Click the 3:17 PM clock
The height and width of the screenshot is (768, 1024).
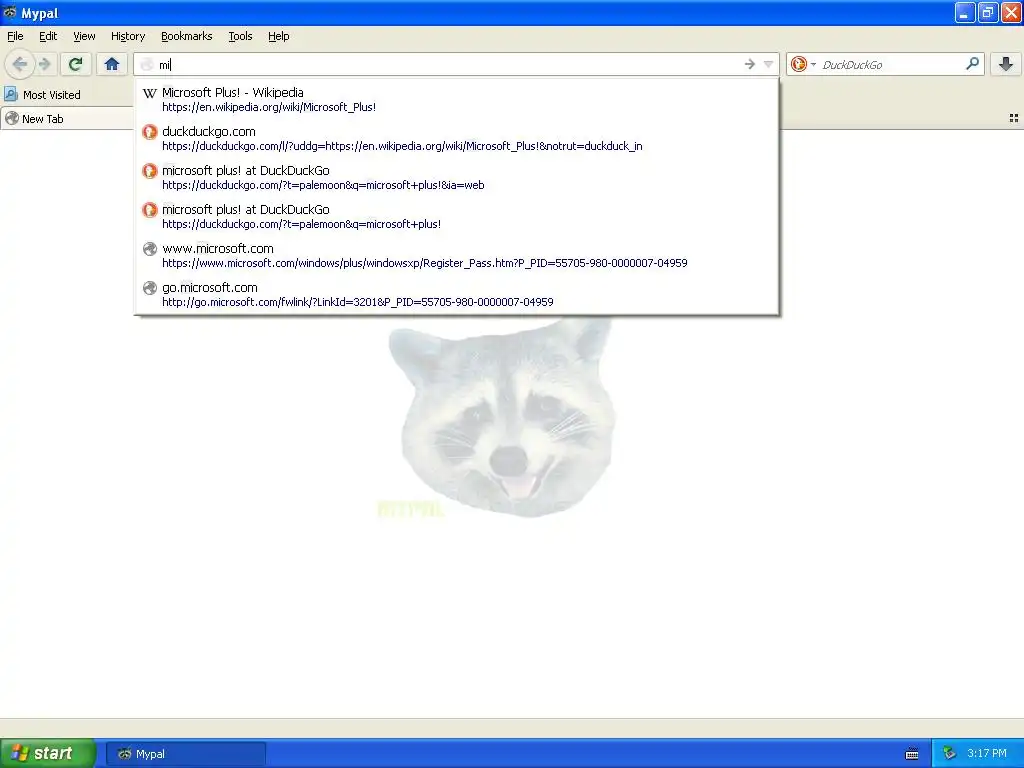pyautogui.click(x=987, y=754)
